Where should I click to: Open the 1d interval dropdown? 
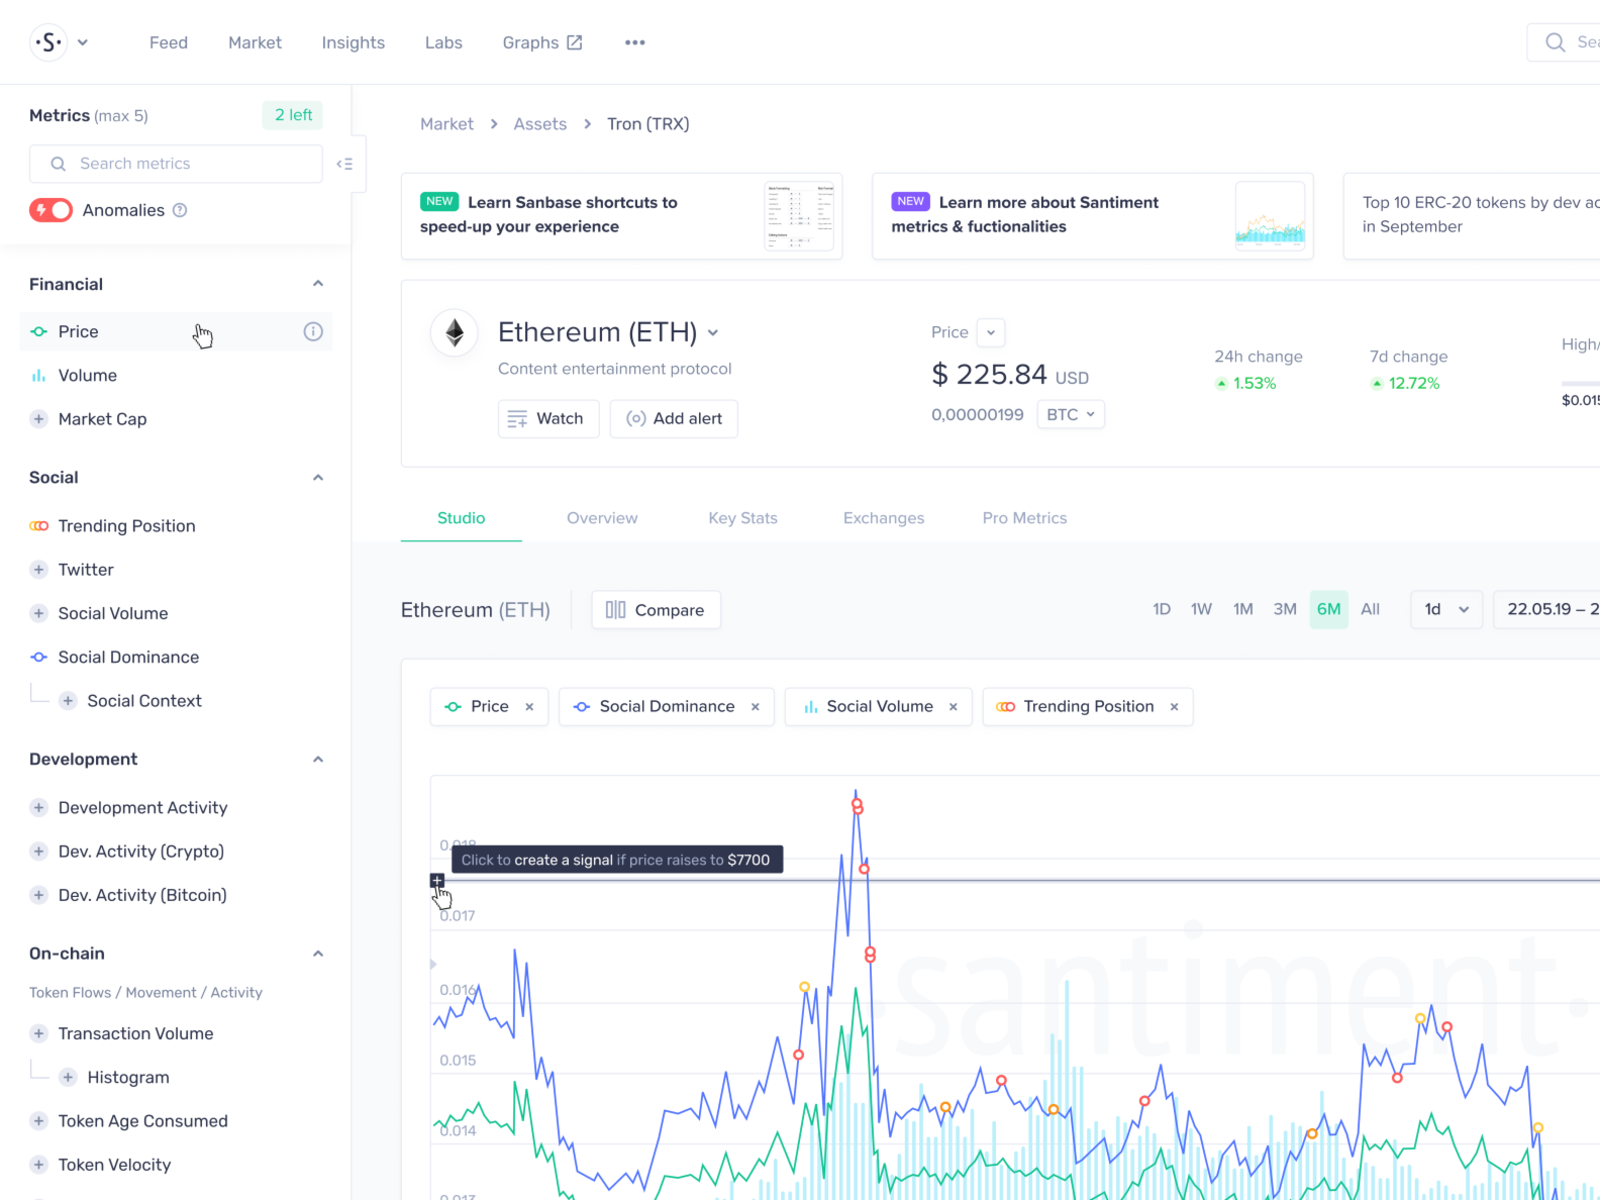pyautogui.click(x=1446, y=609)
